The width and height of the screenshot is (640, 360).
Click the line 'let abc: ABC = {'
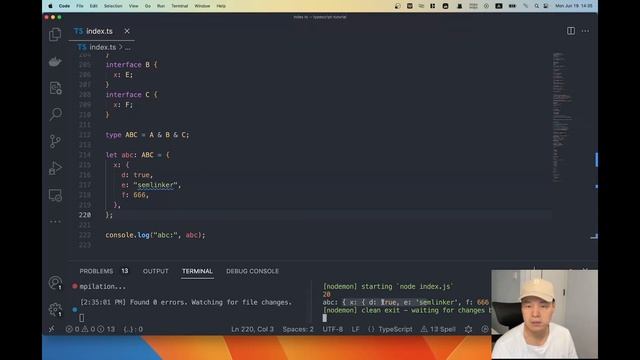[x=138, y=155]
